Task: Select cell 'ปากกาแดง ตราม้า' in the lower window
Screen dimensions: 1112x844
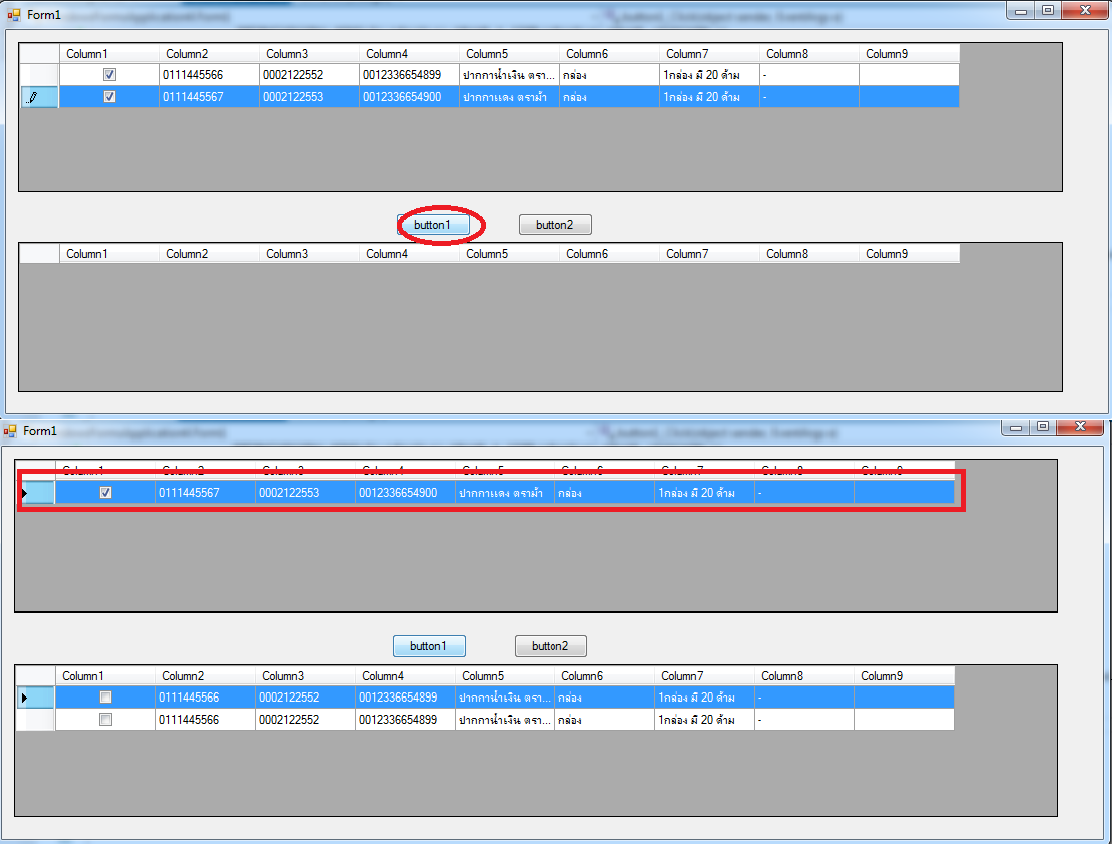Action: (505, 493)
